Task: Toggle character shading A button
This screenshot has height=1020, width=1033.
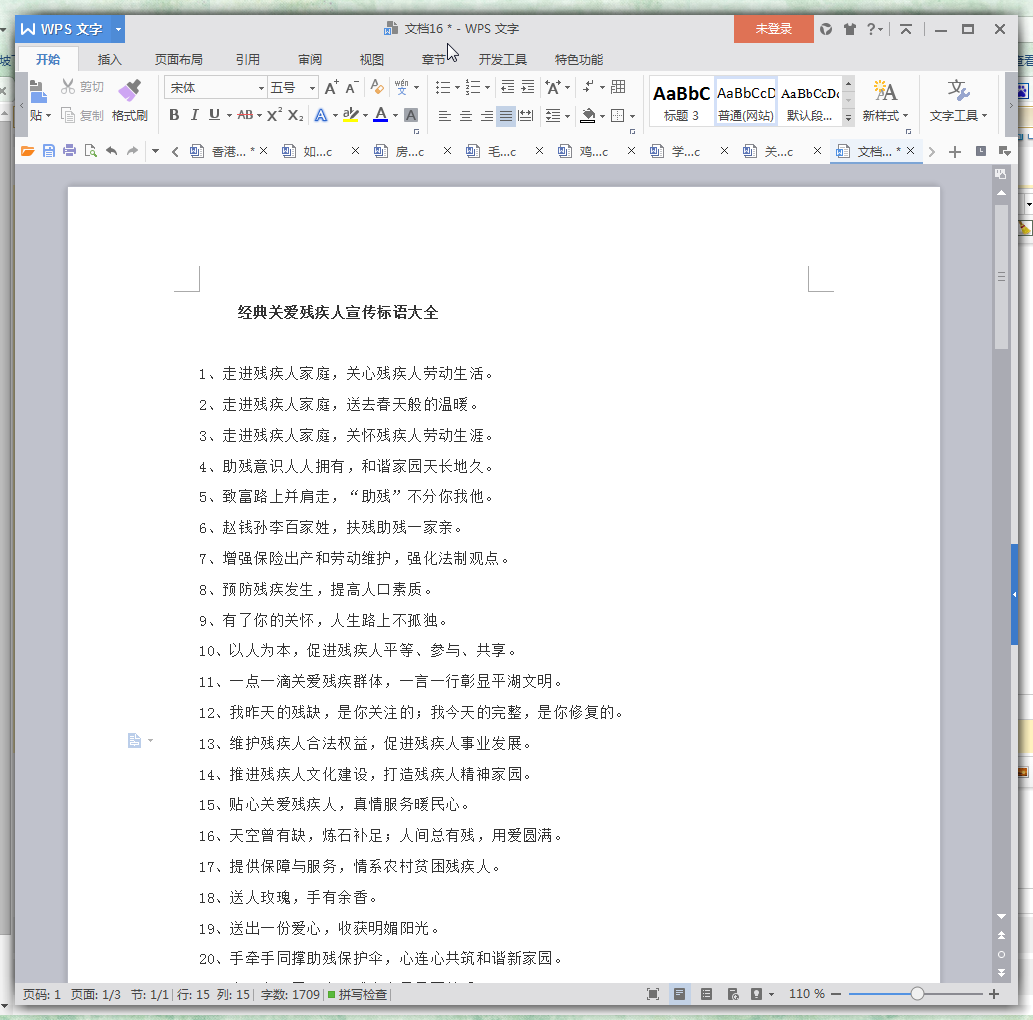Action: 410,115
